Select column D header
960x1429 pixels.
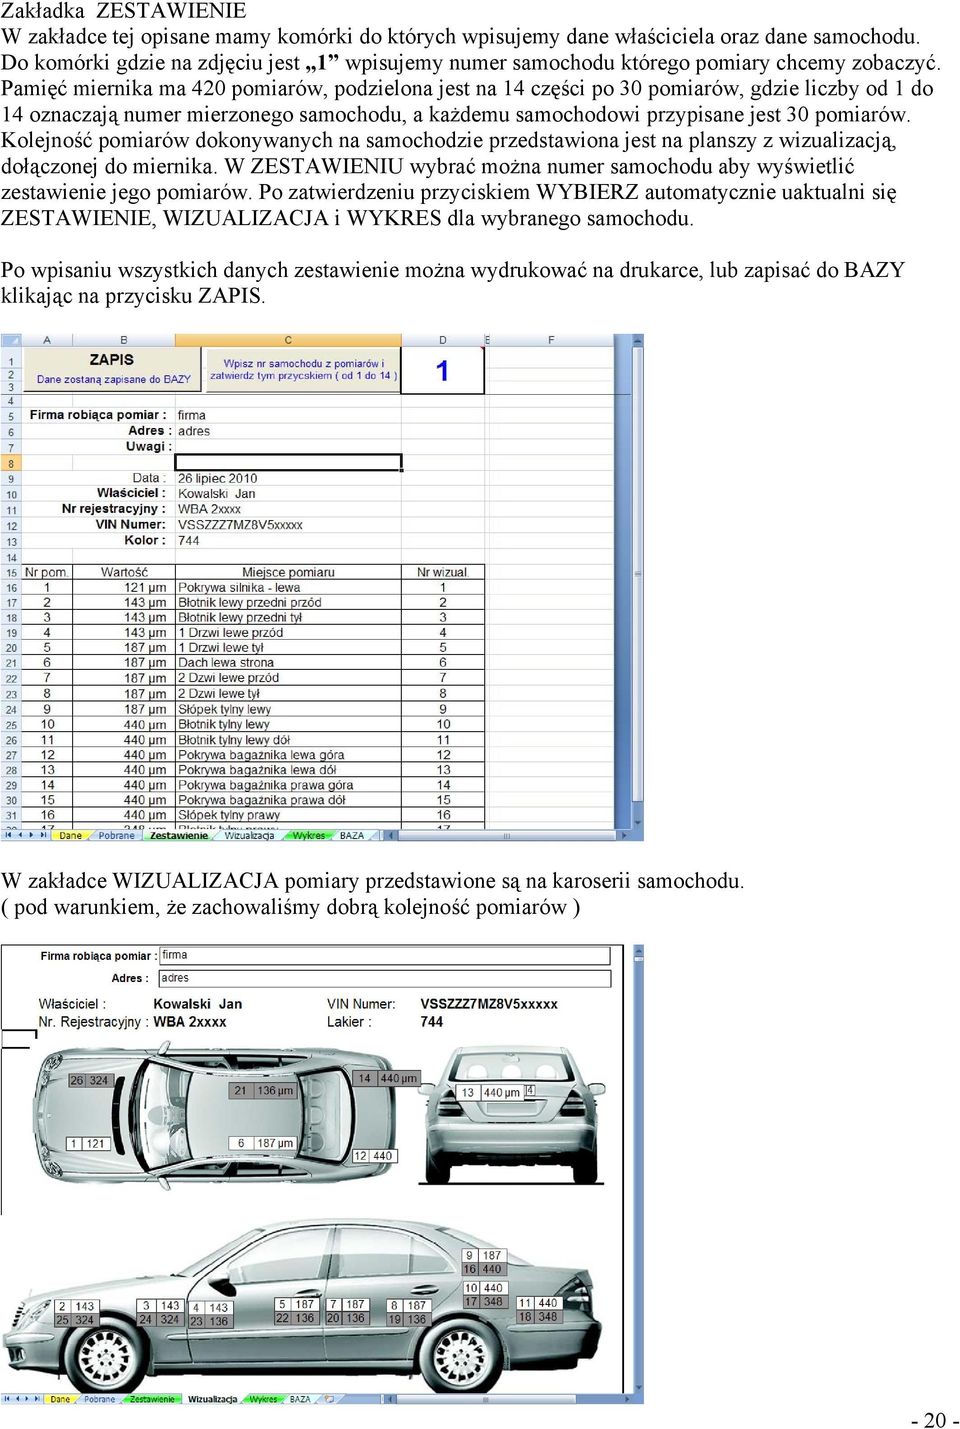pyautogui.click(x=443, y=340)
